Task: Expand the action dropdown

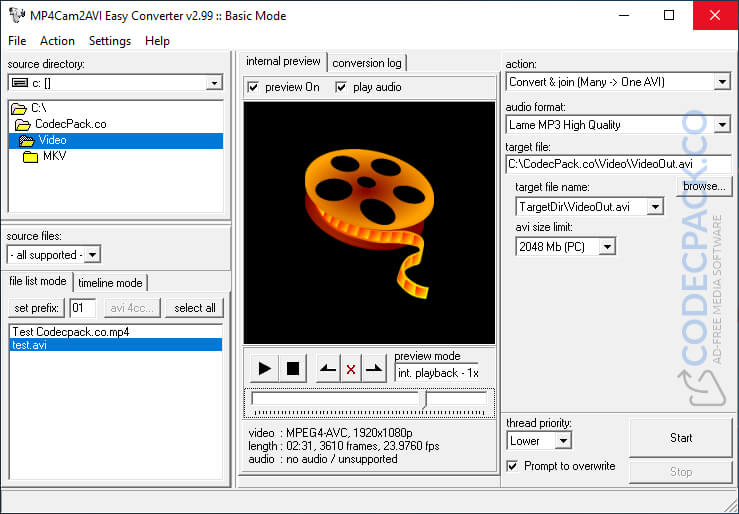Action: (722, 82)
